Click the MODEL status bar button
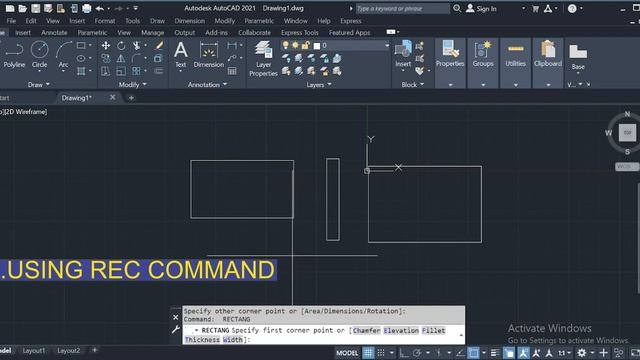Image resolution: width=640 pixels, height=360 pixels. pyautogui.click(x=347, y=353)
